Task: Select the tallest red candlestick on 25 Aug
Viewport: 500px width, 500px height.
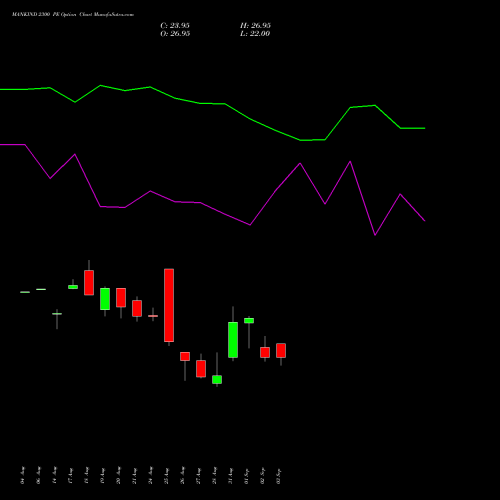Action: [x=169, y=305]
